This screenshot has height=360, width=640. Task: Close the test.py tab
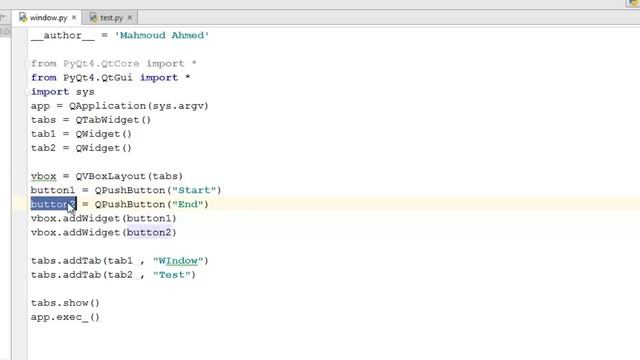(x=130, y=18)
